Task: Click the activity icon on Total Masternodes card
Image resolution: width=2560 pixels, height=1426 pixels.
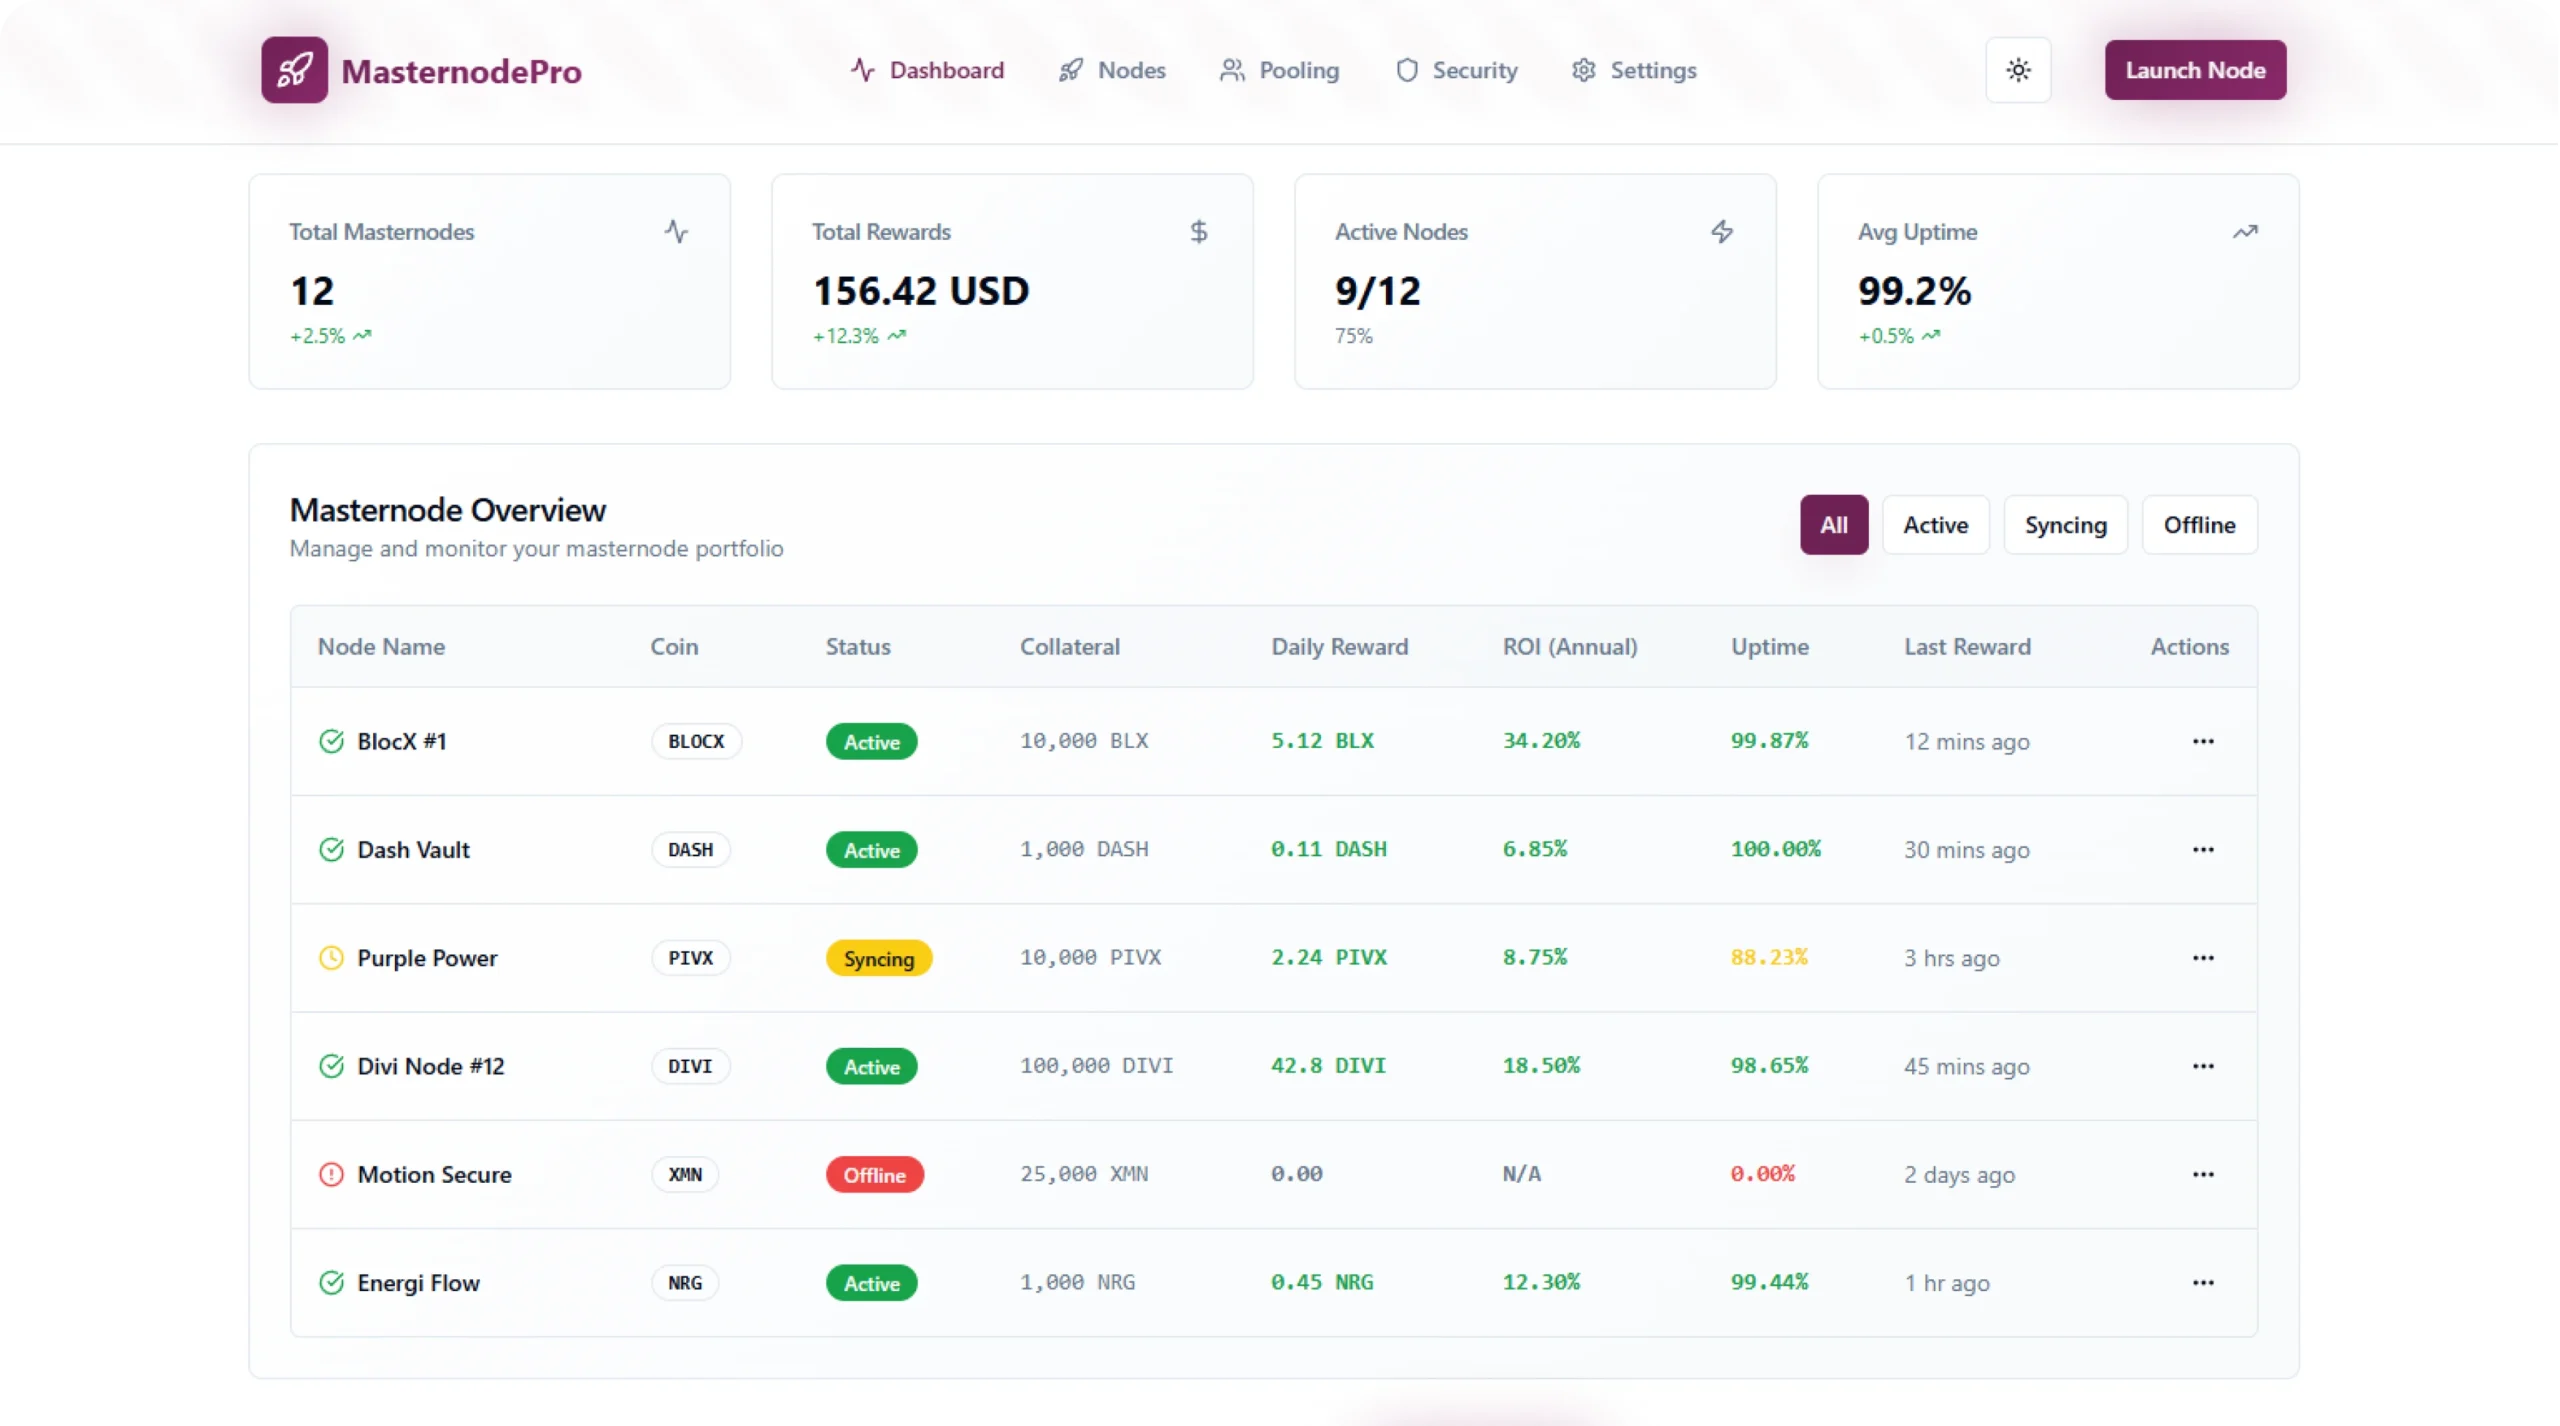Action: pos(677,231)
